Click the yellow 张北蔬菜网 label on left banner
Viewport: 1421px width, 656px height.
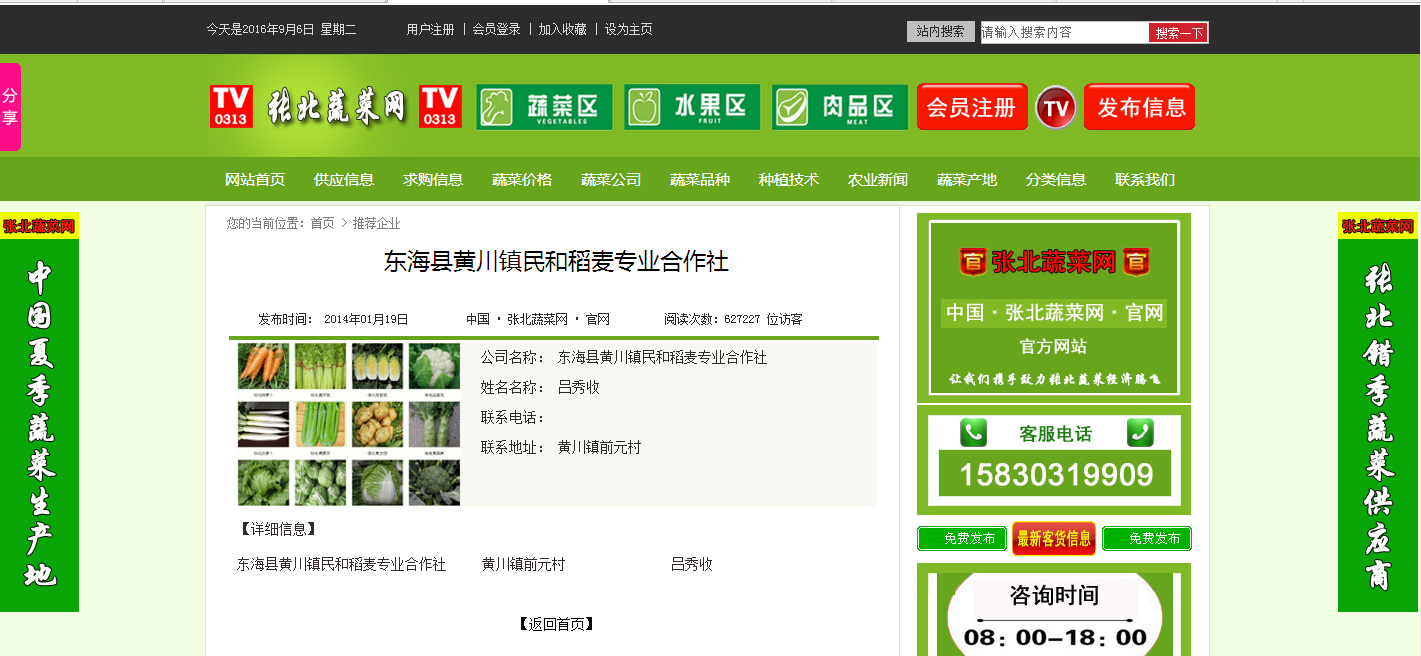pos(39,226)
